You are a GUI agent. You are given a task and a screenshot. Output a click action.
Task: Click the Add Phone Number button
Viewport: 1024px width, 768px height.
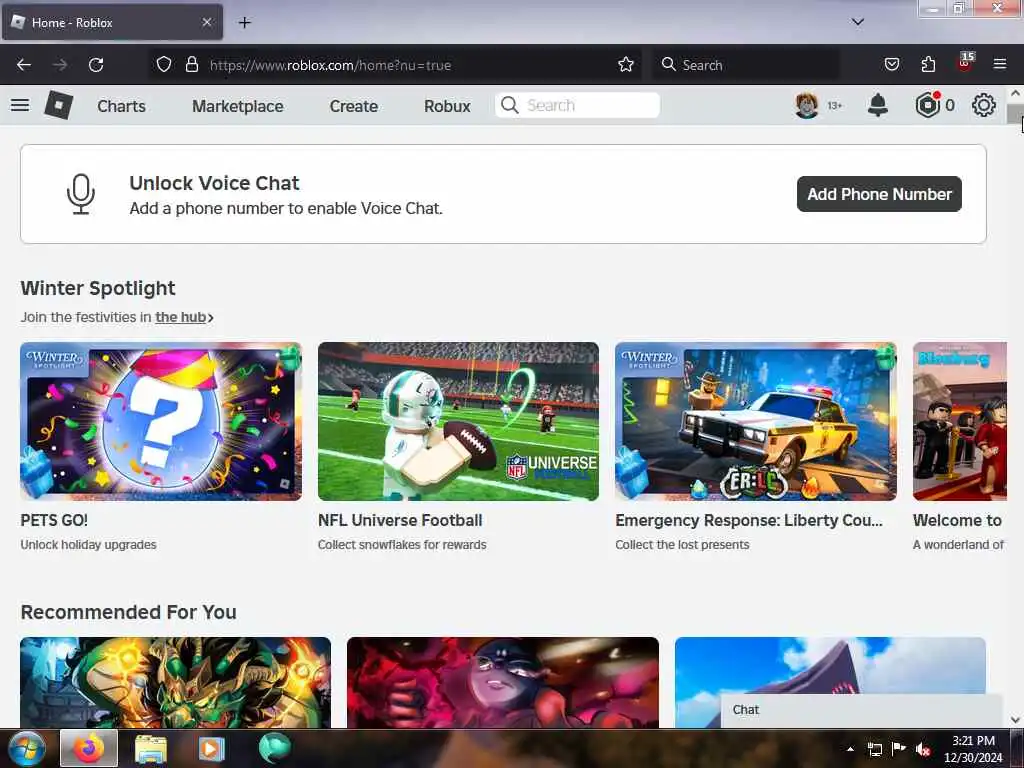(x=879, y=194)
